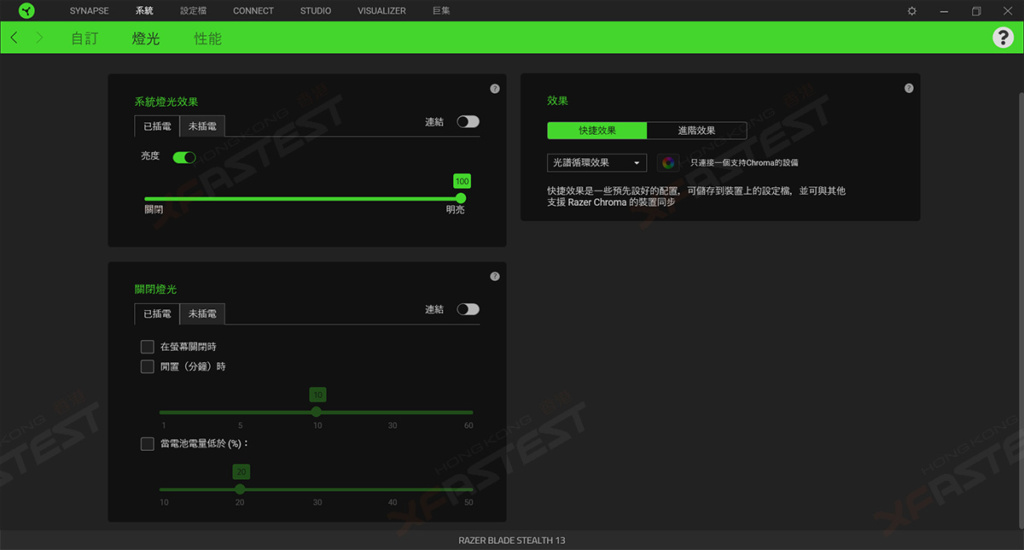This screenshot has height=550, width=1024.
Task: Click info icon on 關閉燈光 panel
Action: click(494, 276)
